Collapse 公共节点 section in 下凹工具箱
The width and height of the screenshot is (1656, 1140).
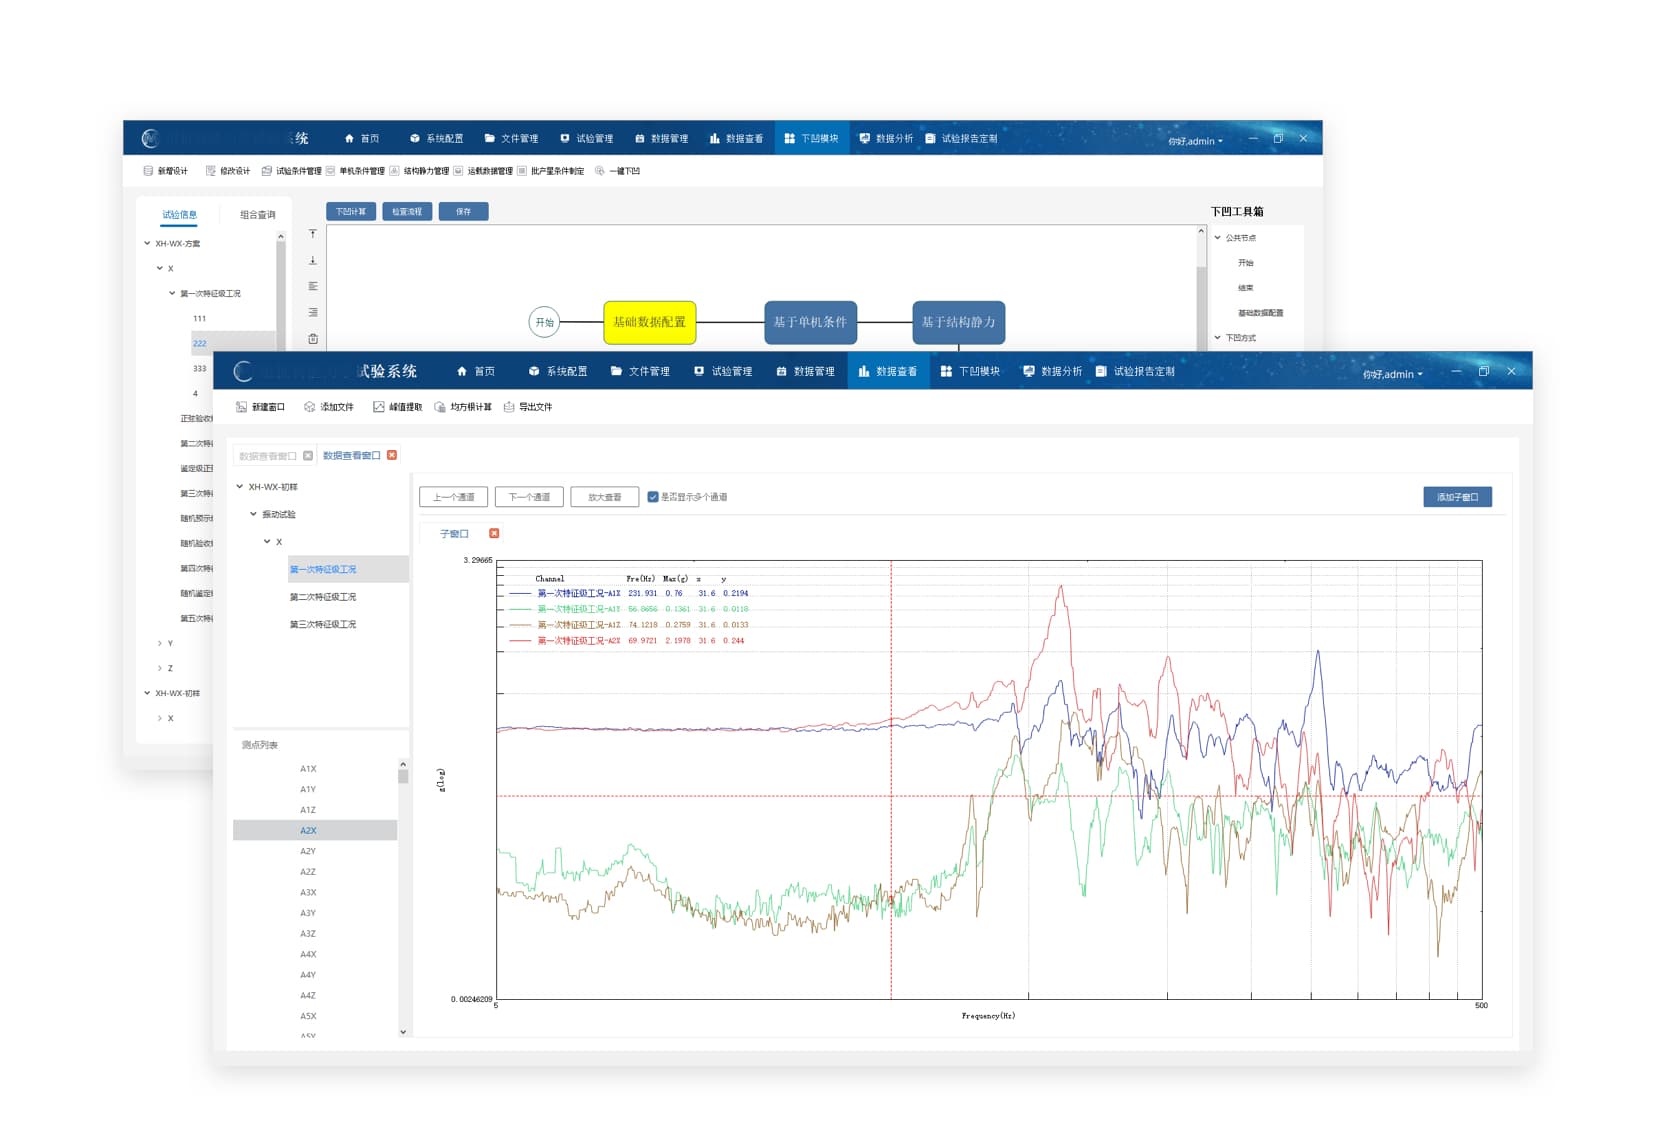tap(1218, 238)
